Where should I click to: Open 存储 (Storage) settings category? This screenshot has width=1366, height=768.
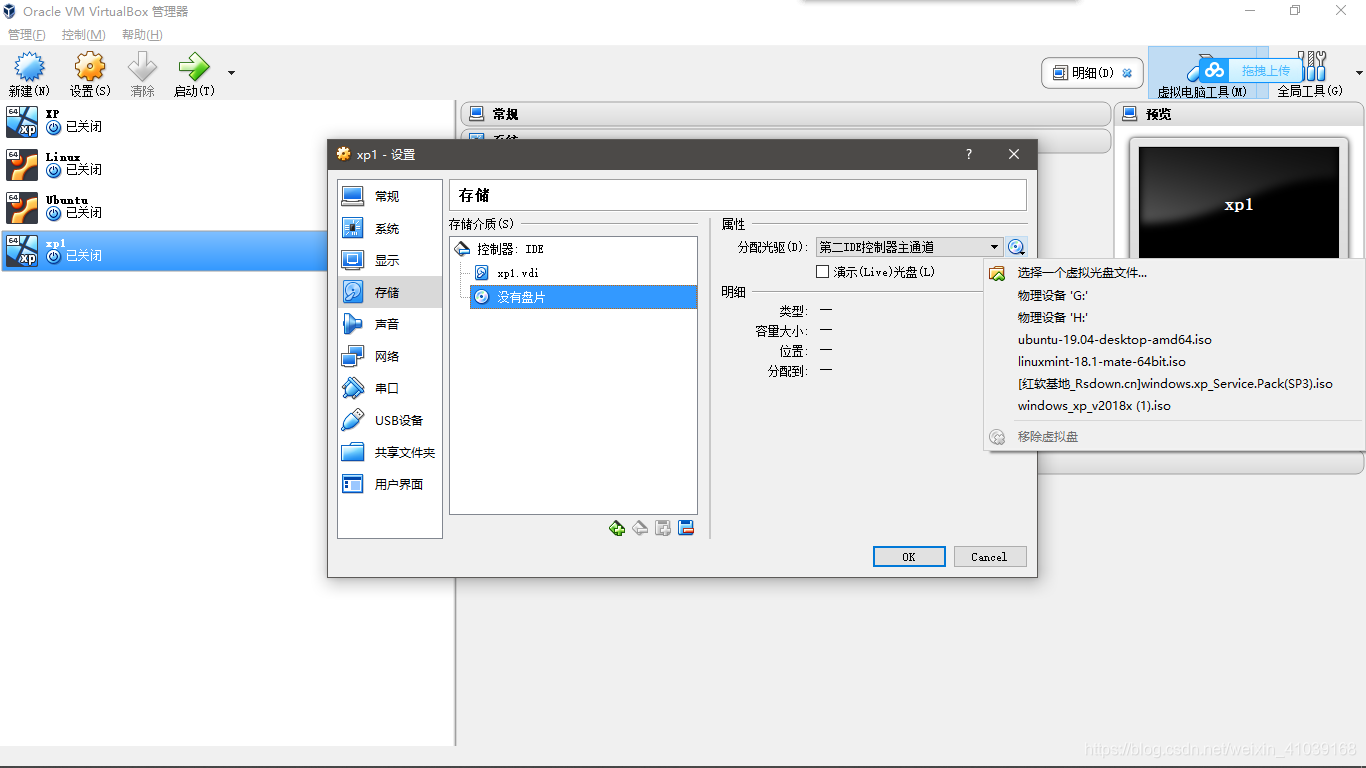point(390,292)
